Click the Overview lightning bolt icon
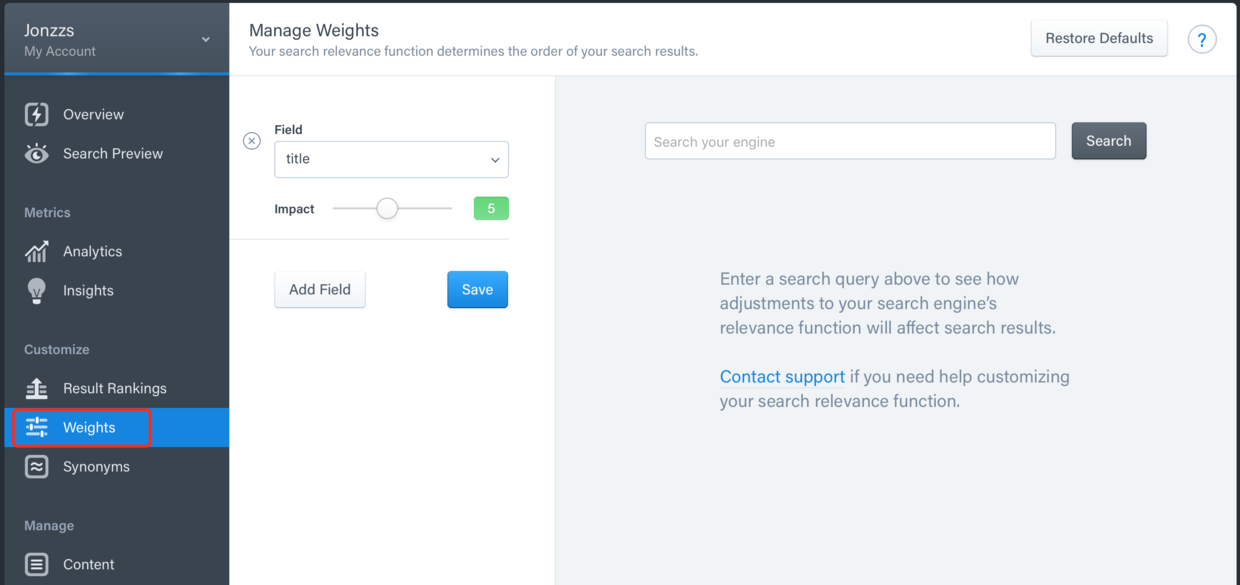This screenshot has width=1240, height=585. (x=37, y=115)
